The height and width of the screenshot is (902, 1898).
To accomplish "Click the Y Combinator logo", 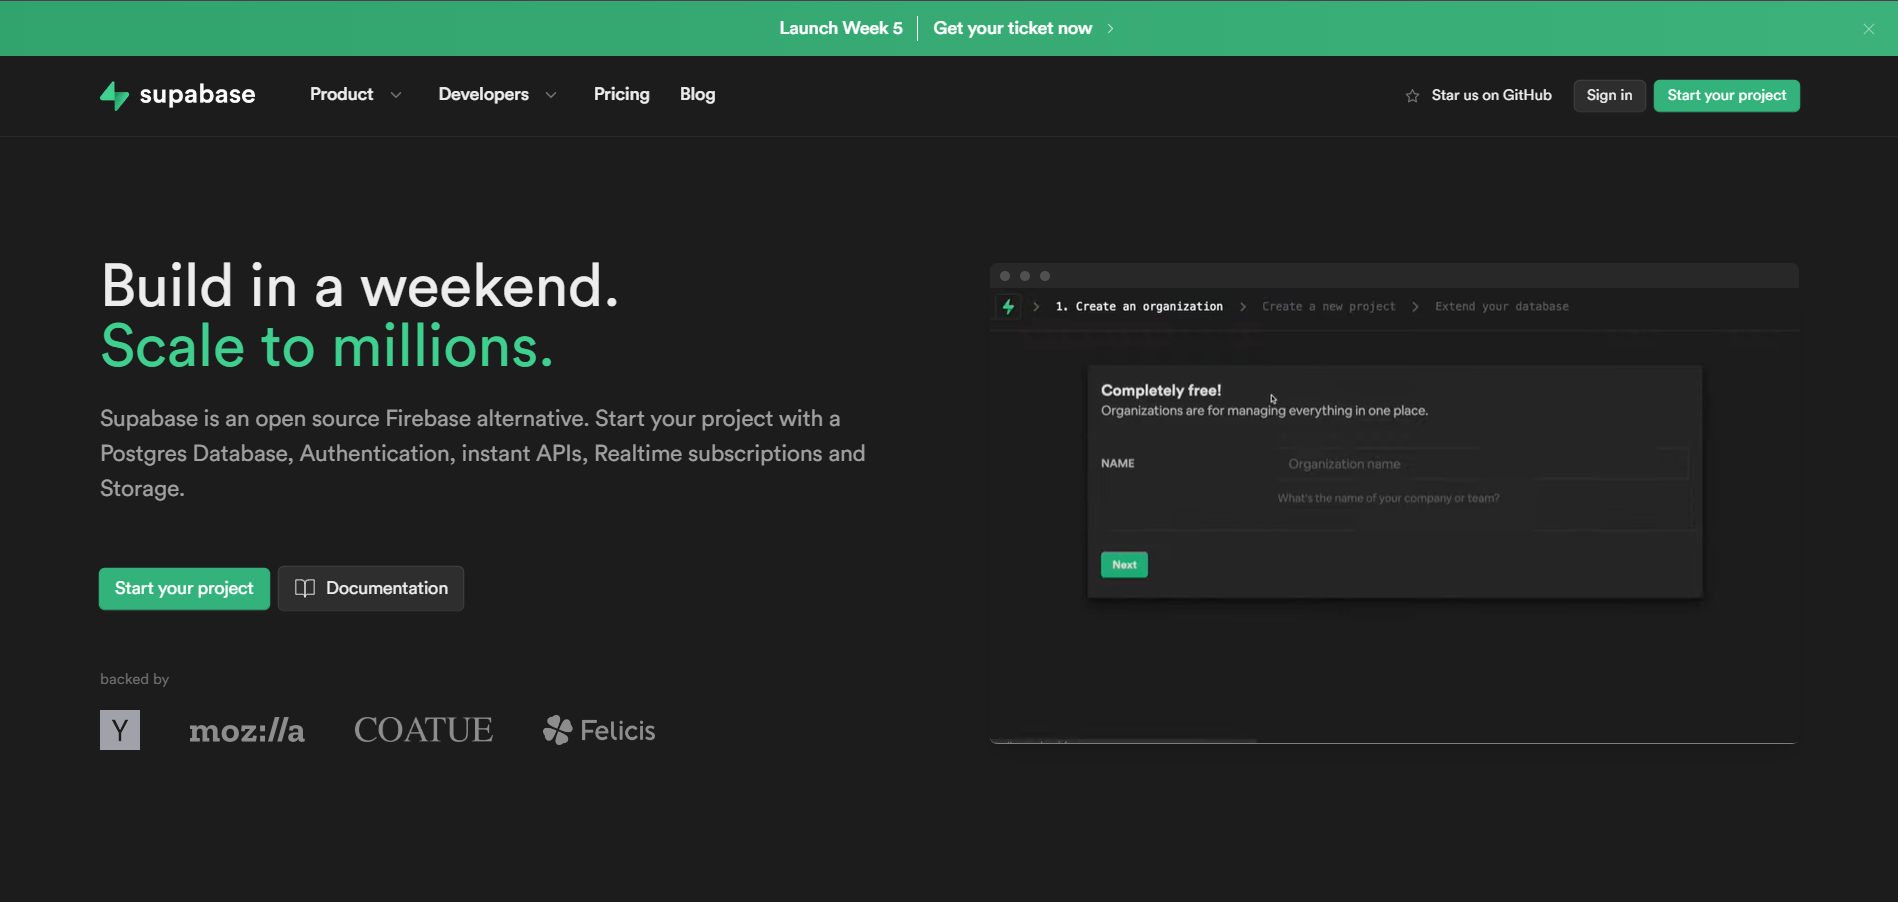I will (x=120, y=730).
